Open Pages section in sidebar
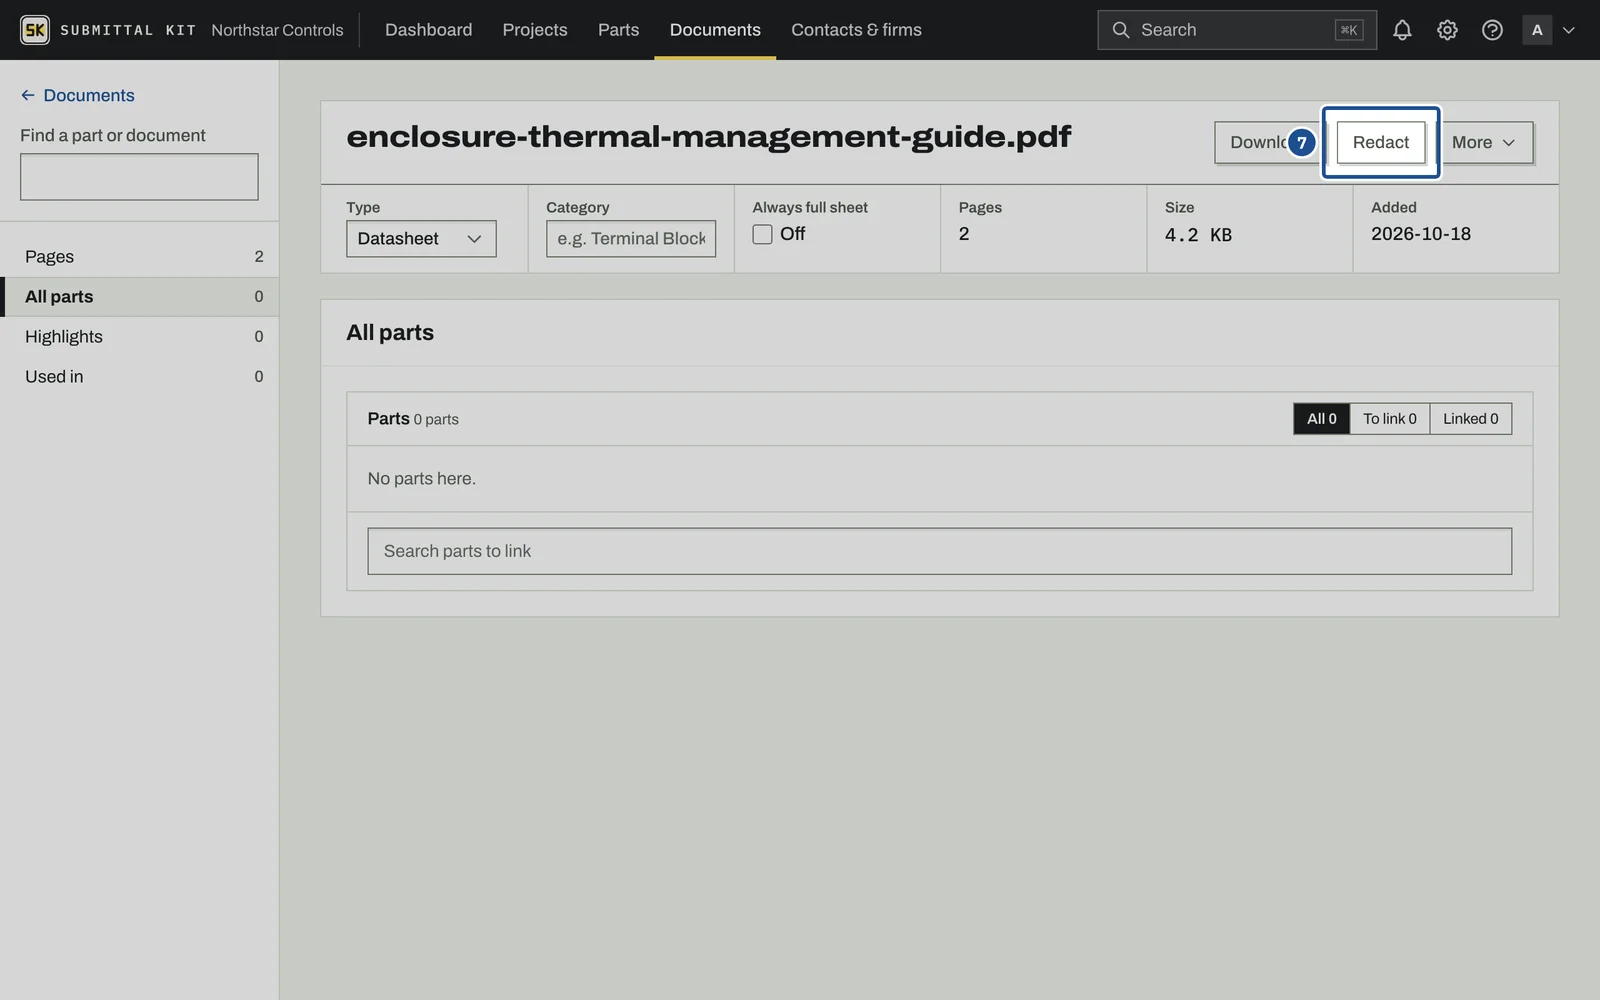The image size is (1600, 1000). point(139,257)
